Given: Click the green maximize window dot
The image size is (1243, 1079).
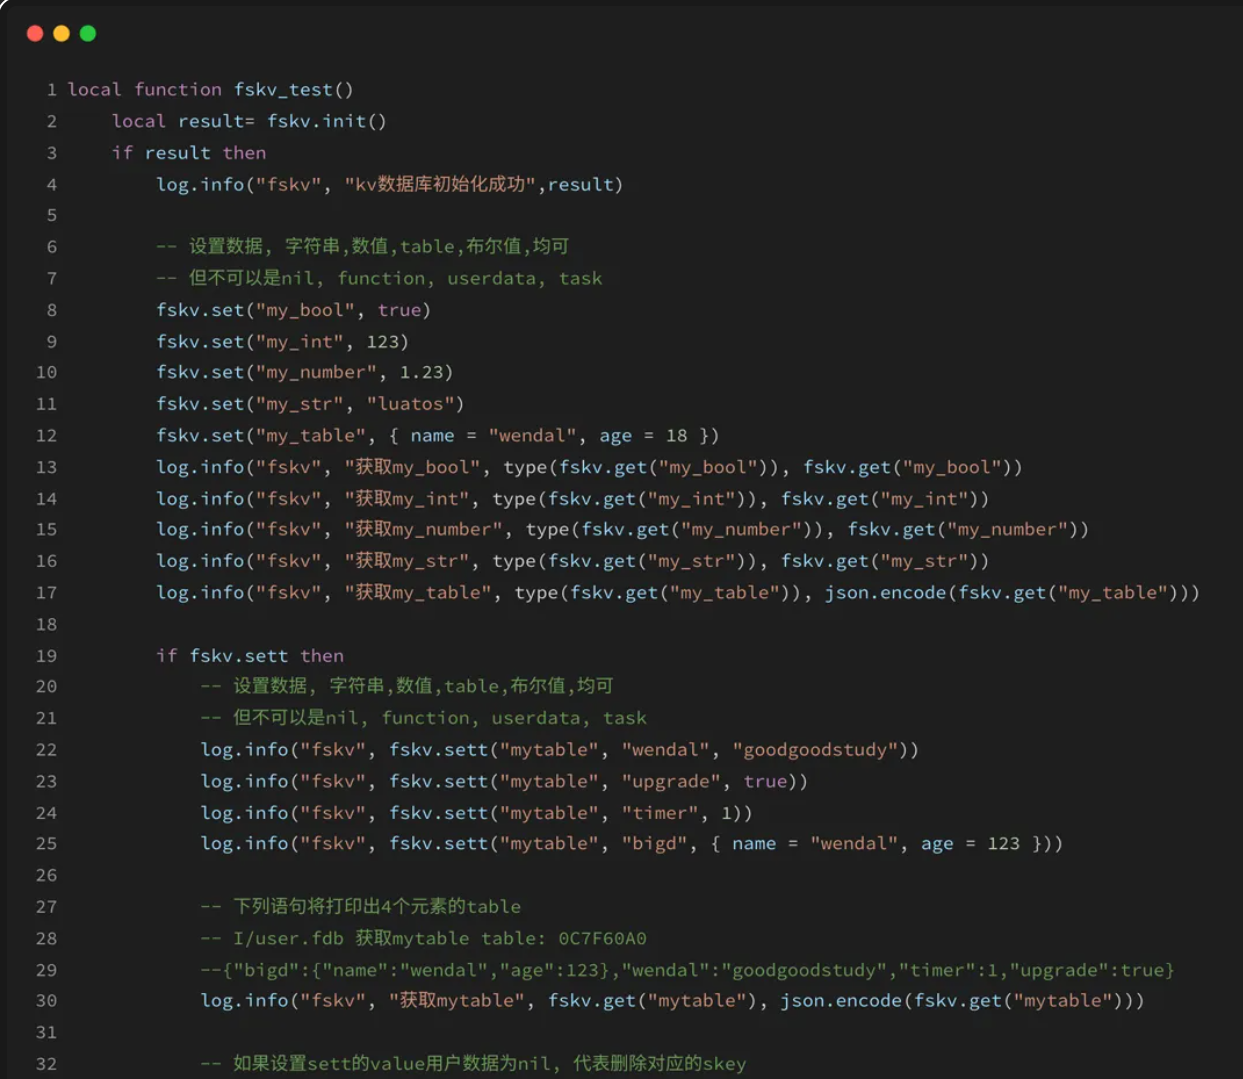Looking at the screenshot, I should coord(88,33).
